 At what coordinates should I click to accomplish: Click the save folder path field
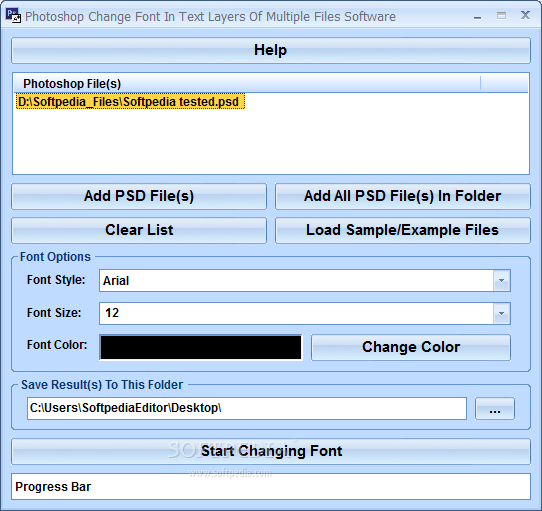[247, 408]
